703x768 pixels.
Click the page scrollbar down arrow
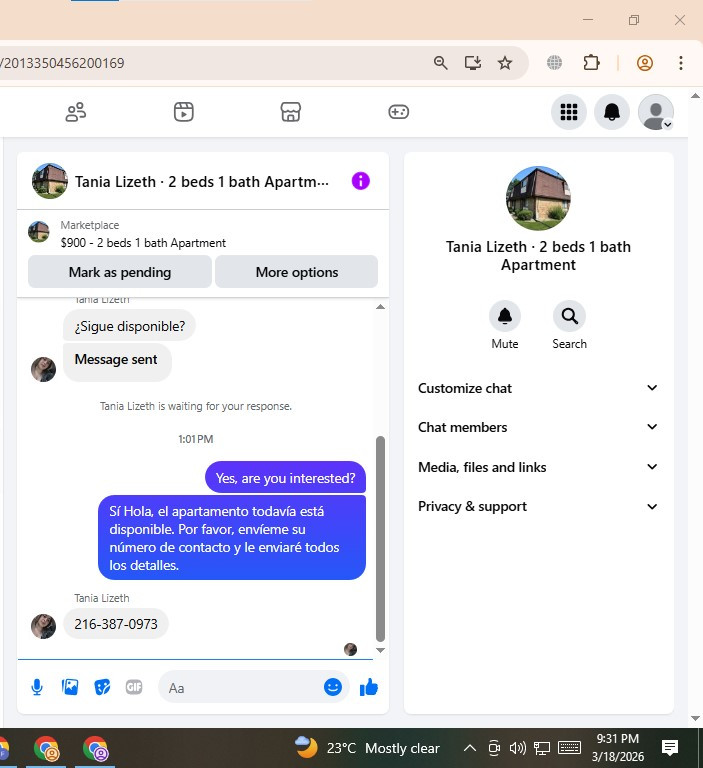695,719
